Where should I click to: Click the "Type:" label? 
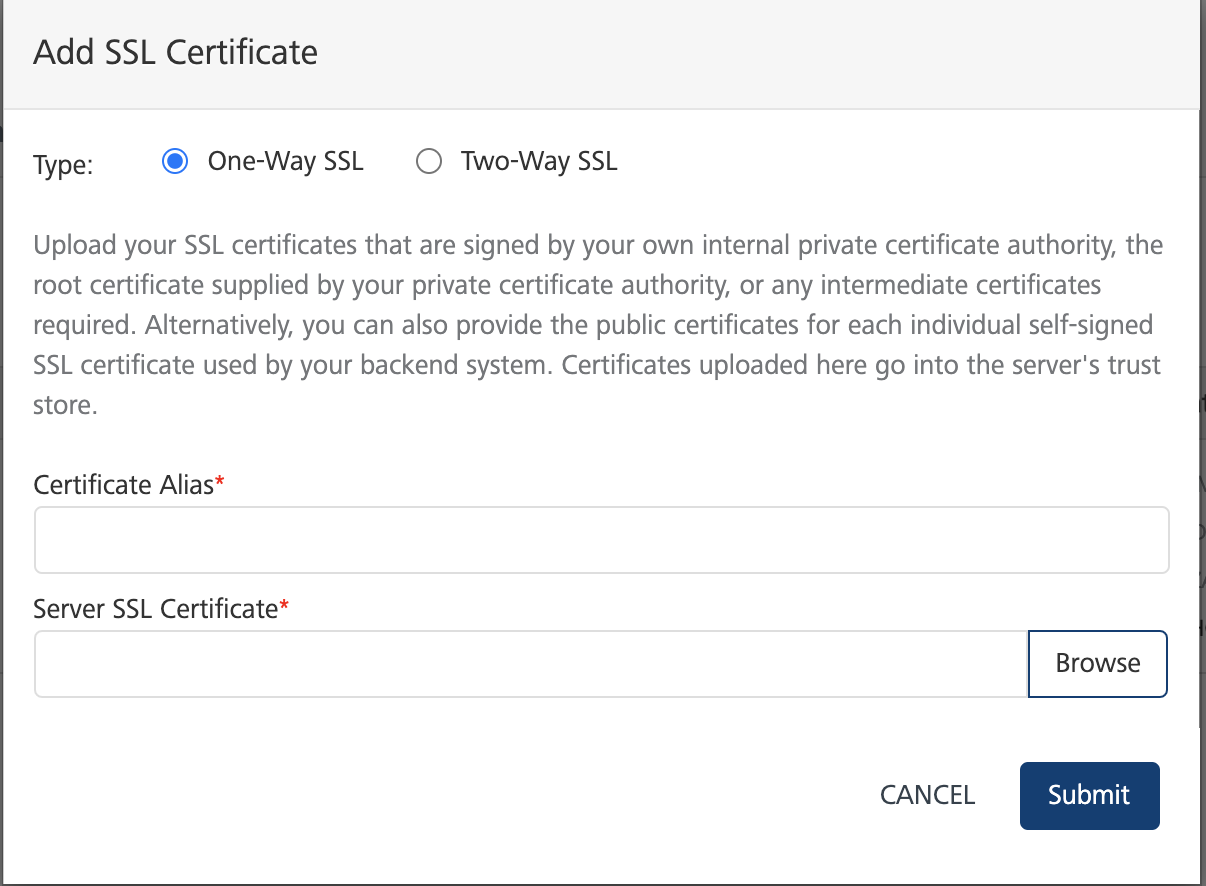pyautogui.click(x=63, y=165)
